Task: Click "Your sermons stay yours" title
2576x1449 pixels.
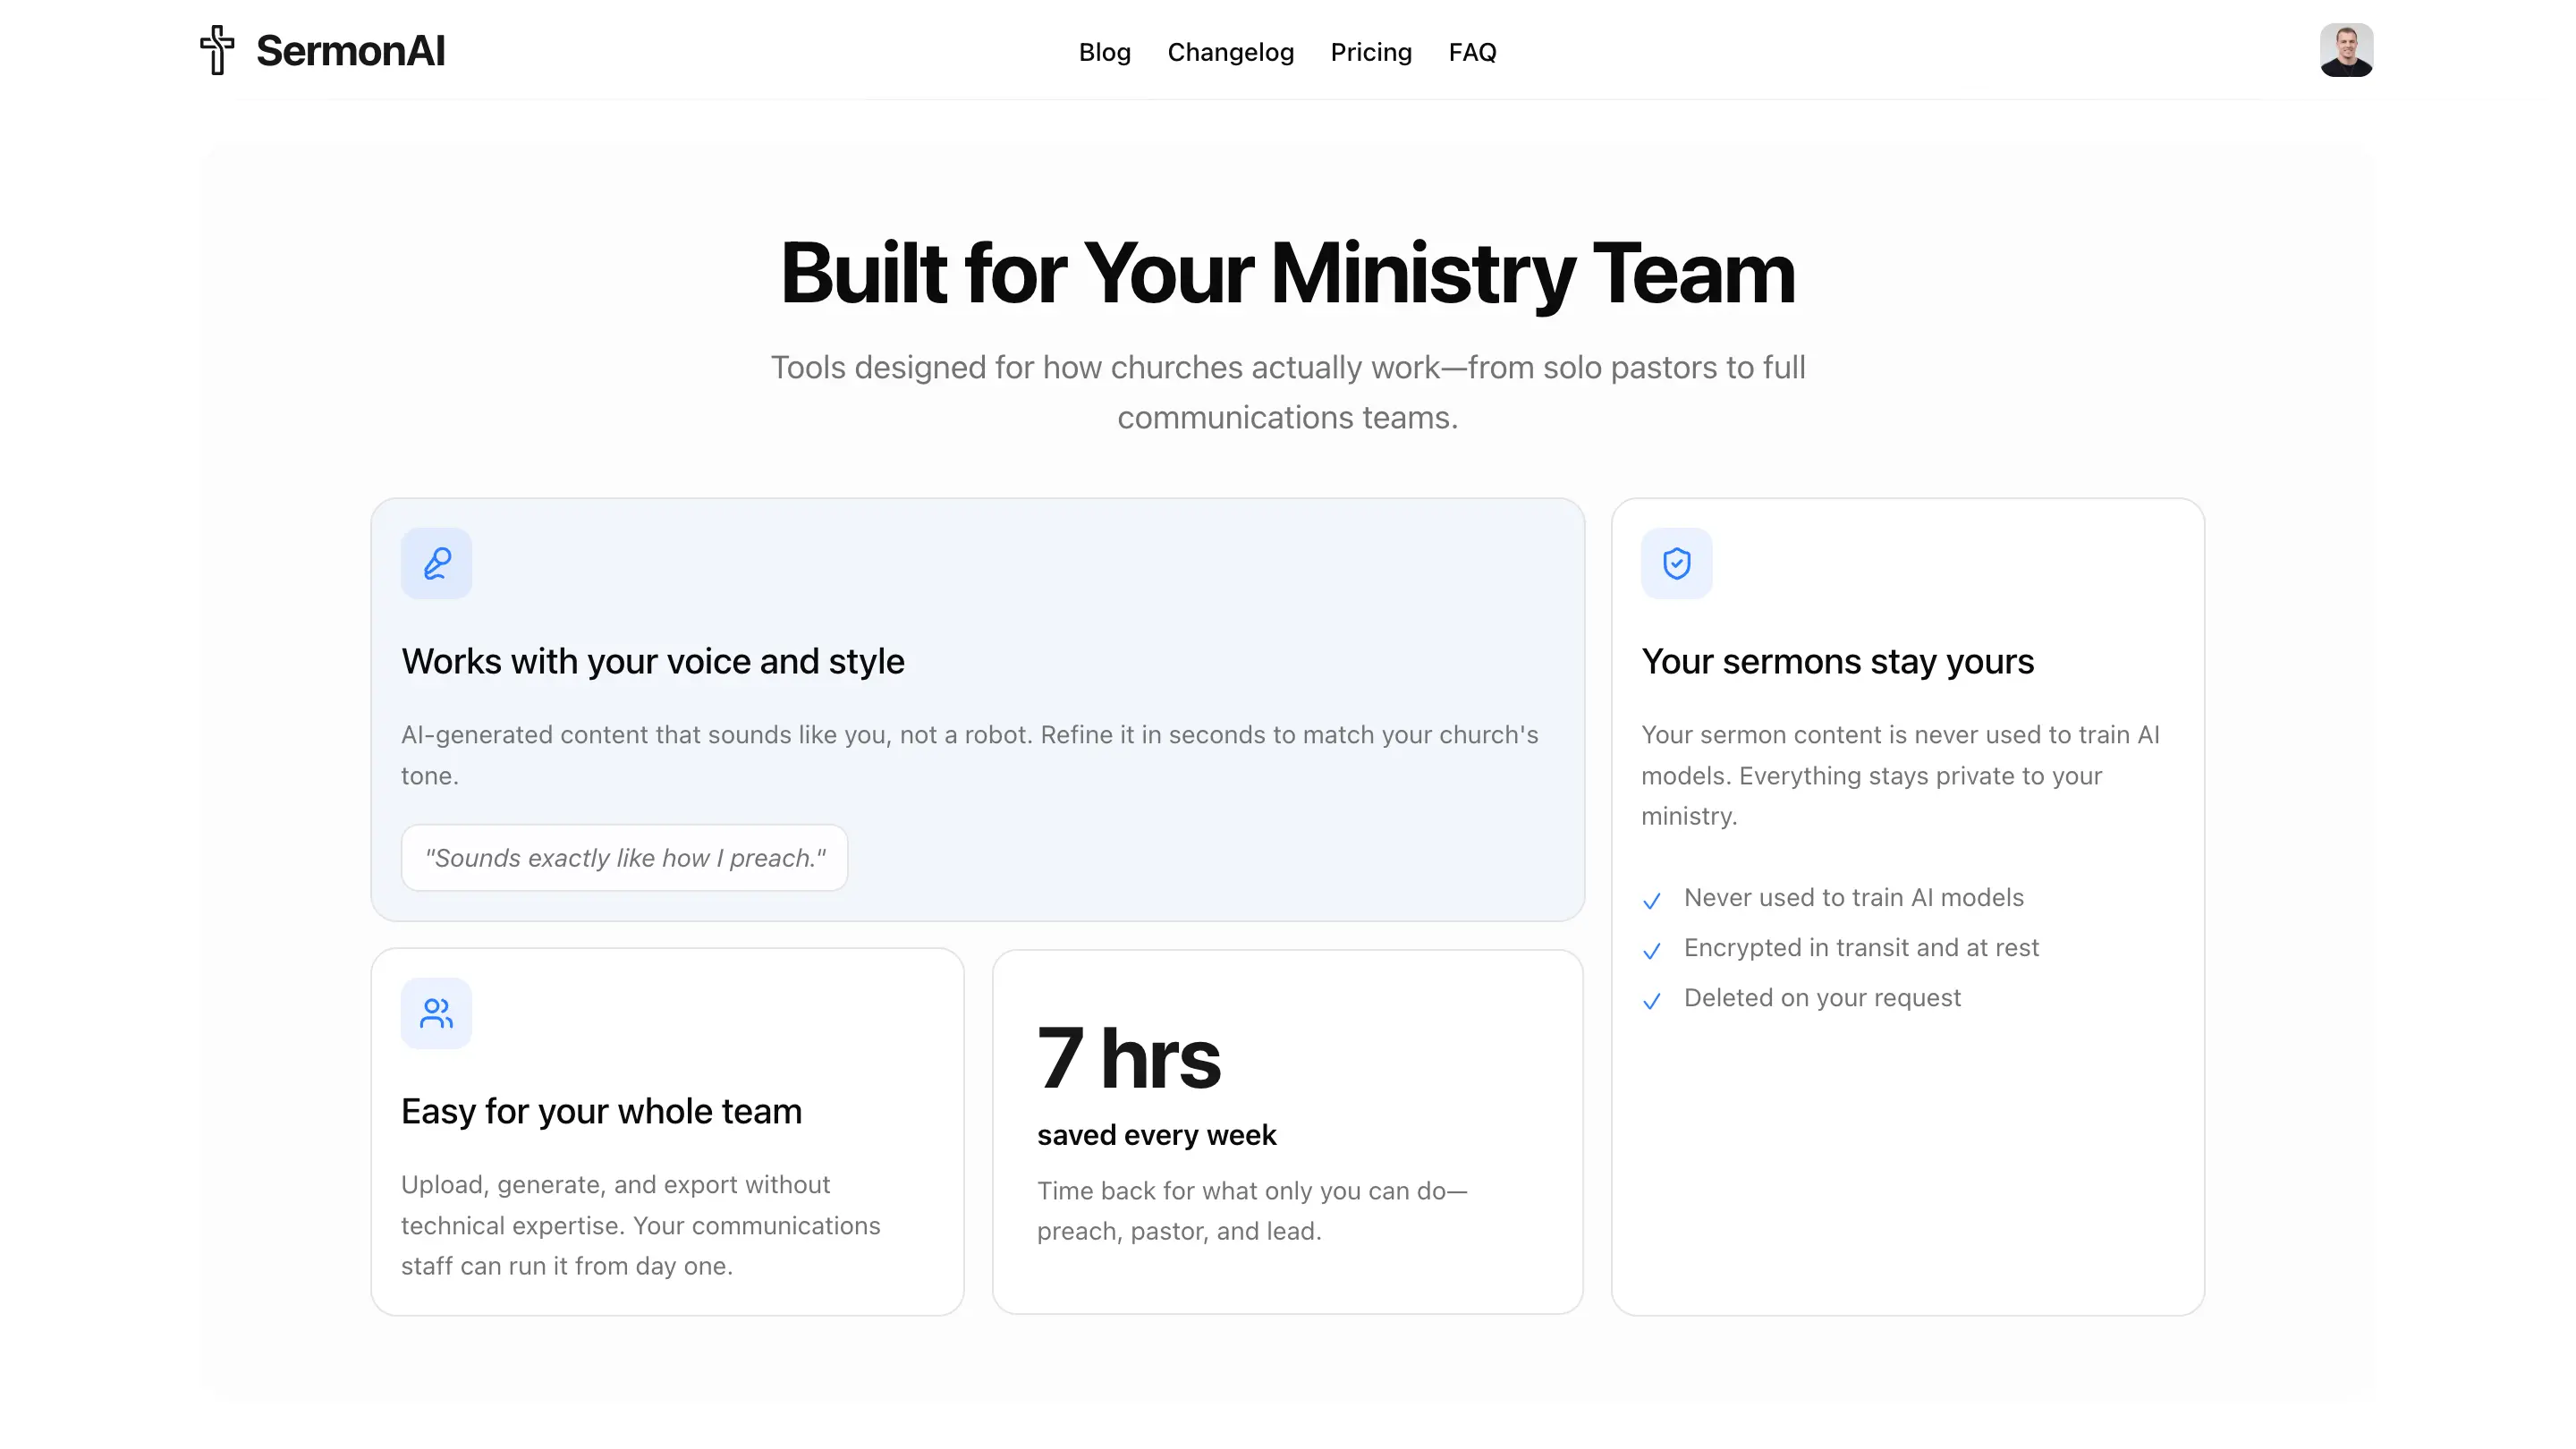Action: click(1837, 661)
